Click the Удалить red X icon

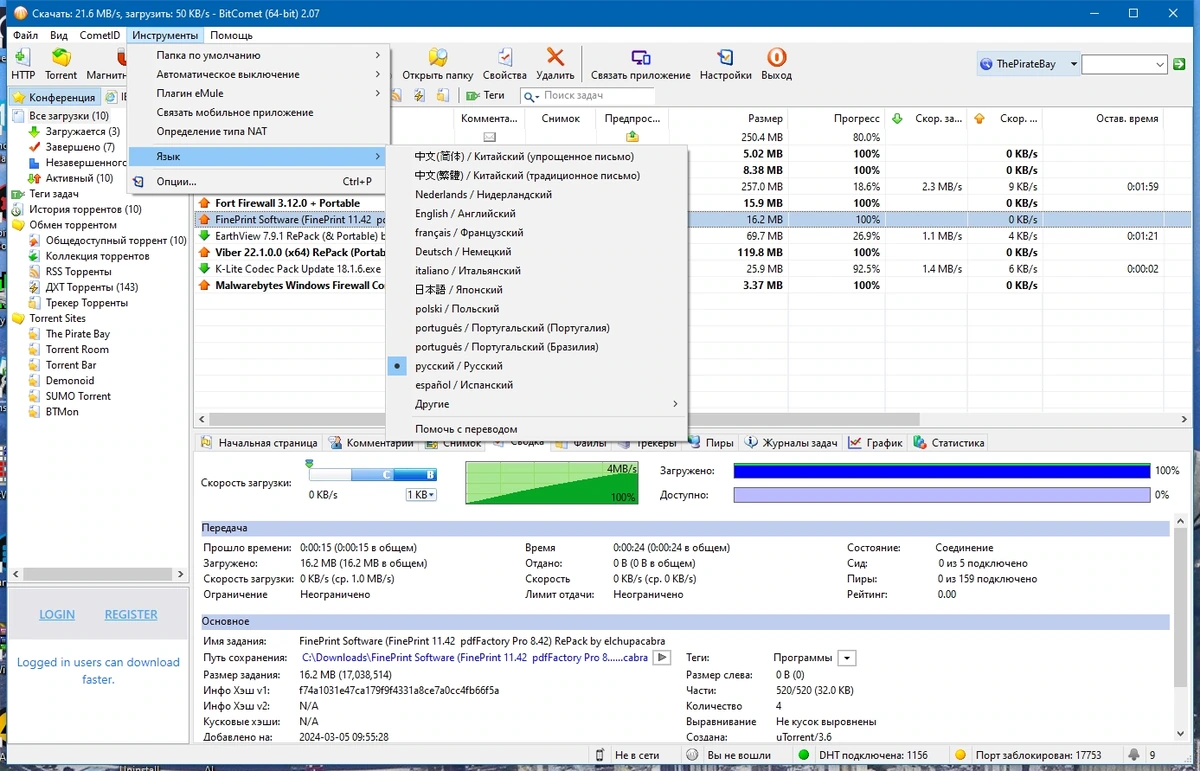point(555,57)
